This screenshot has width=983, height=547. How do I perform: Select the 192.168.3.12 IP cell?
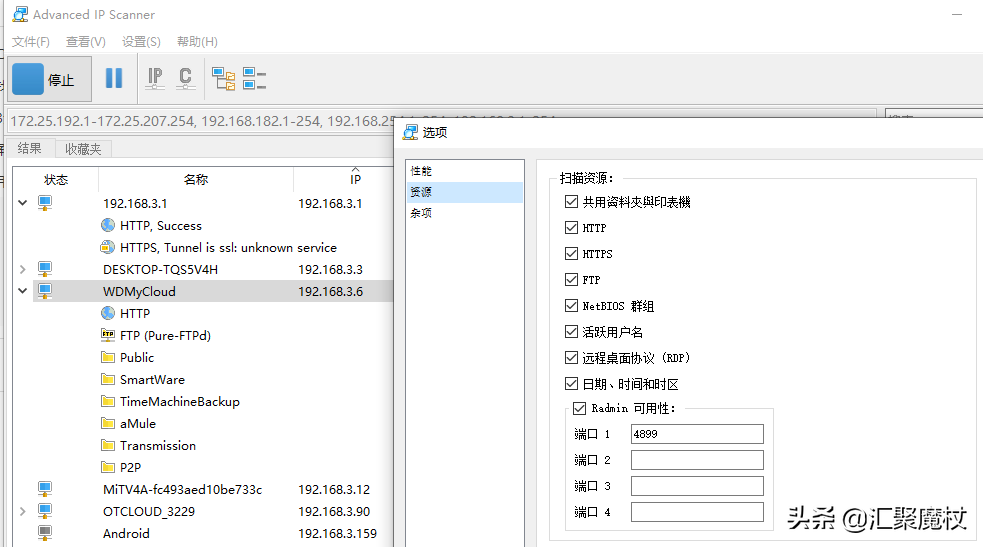click(334, 489)
